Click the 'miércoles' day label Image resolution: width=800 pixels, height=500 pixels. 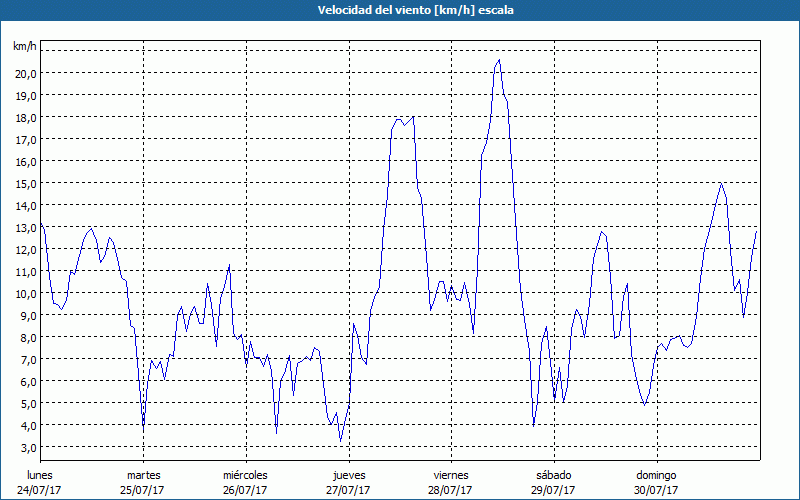(245, 474)
